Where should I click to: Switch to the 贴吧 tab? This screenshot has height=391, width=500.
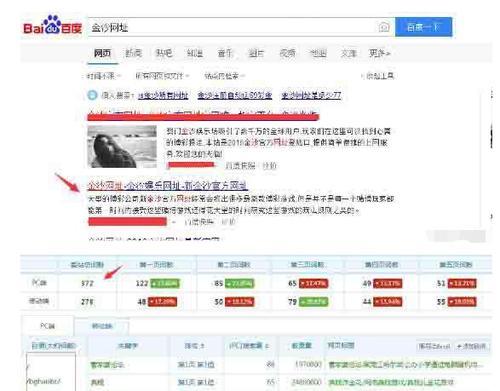164,53
